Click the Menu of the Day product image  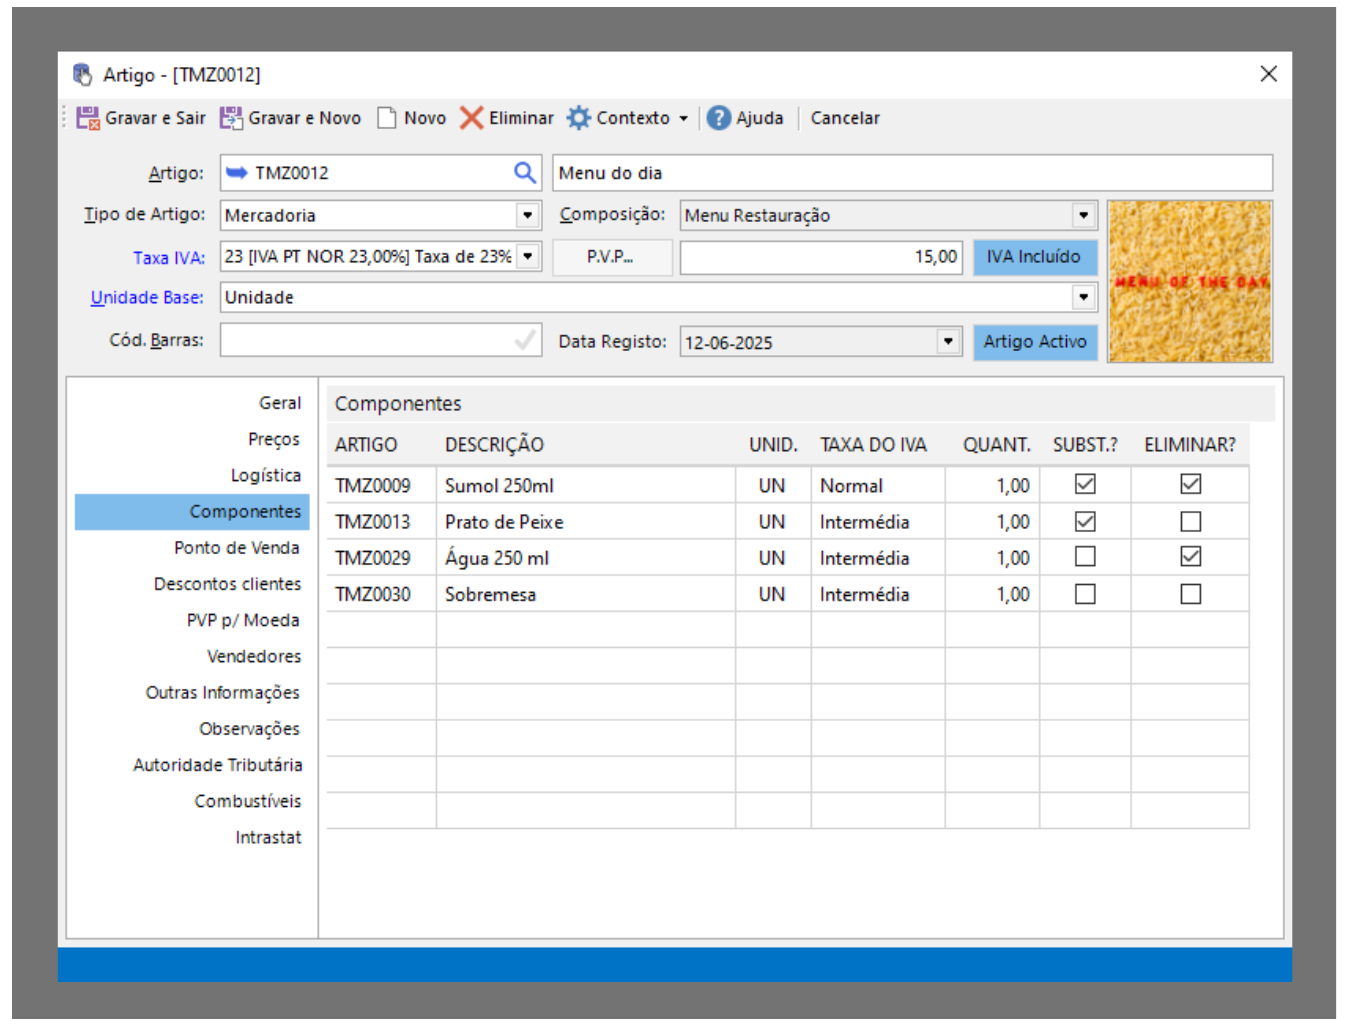pos(1189,281)
